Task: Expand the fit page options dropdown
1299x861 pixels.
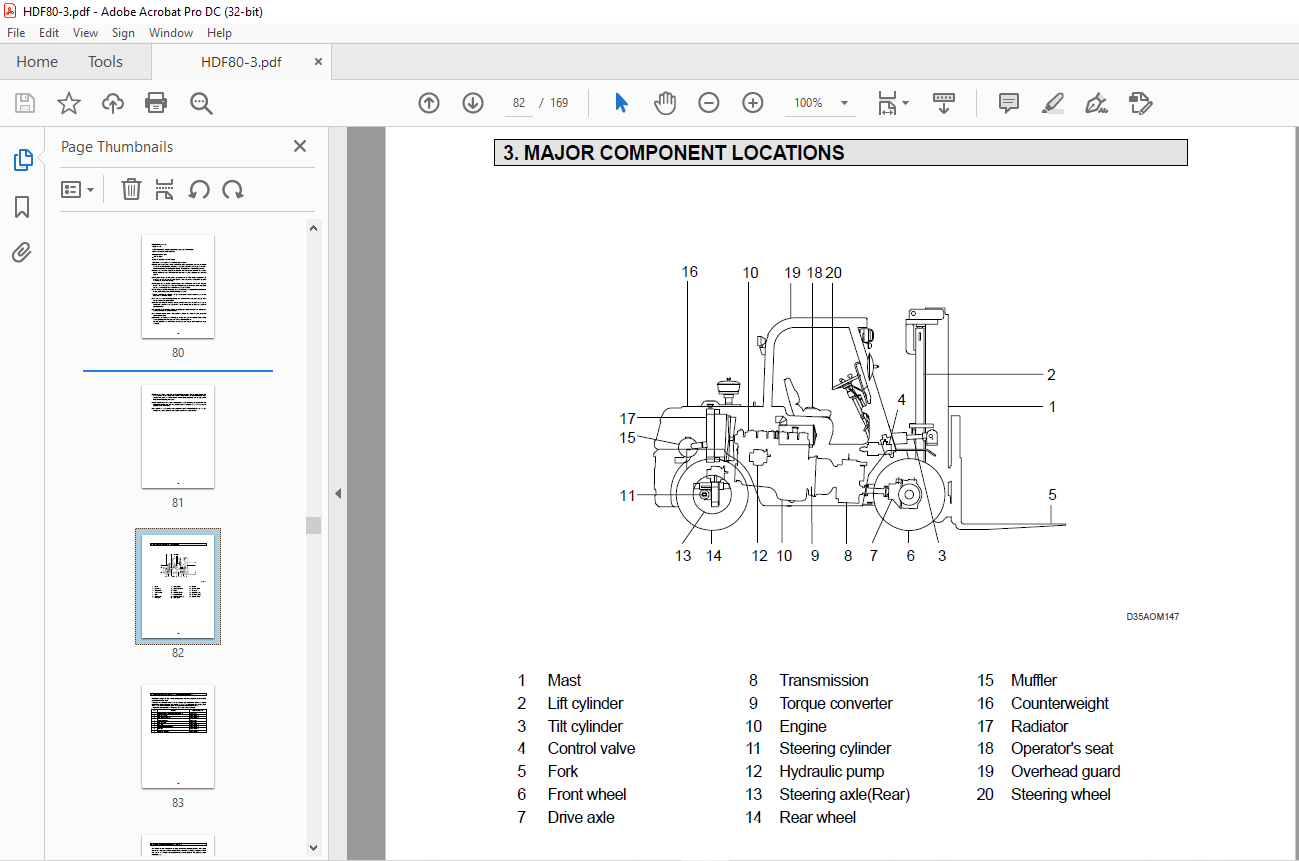Action: tap(906, 103)
